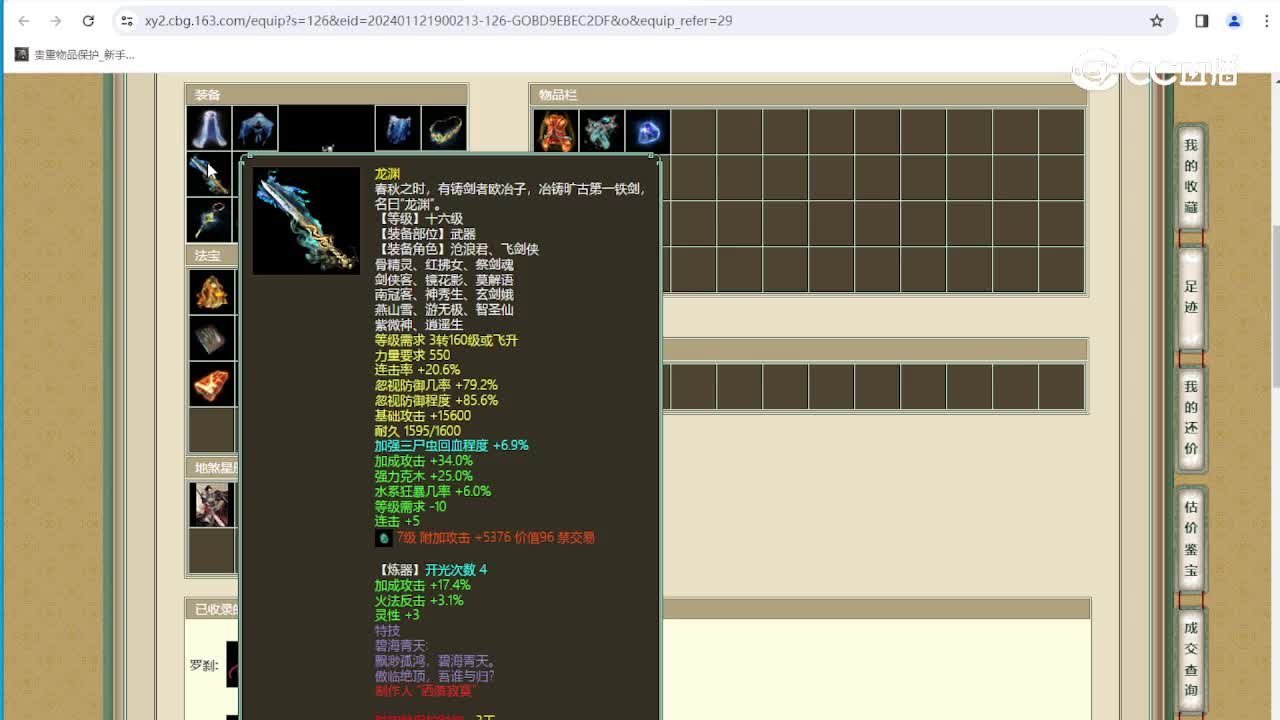Click the large 龙渊 sword image
The image size is (1280, 720).
point(306,221)
